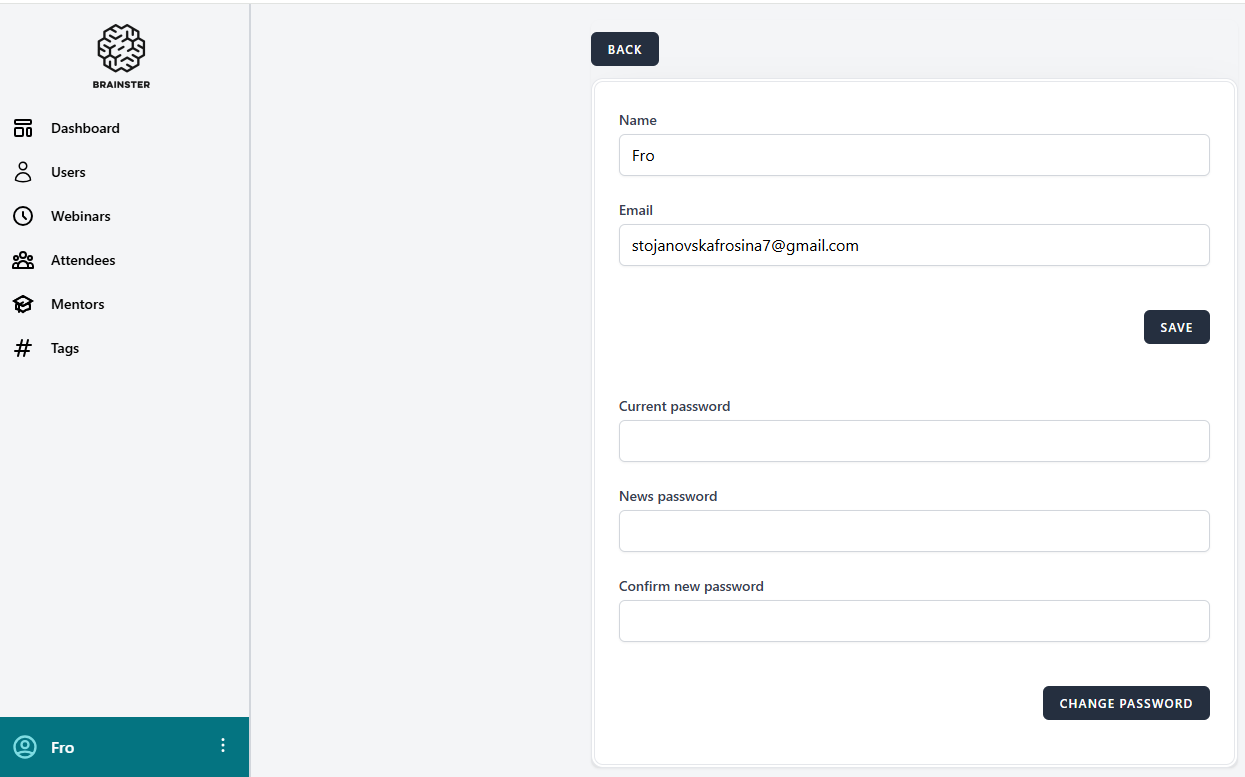Screen dimensions: 1245x777
Task: Focus the Confirm new password field
Action: [913, 621]
